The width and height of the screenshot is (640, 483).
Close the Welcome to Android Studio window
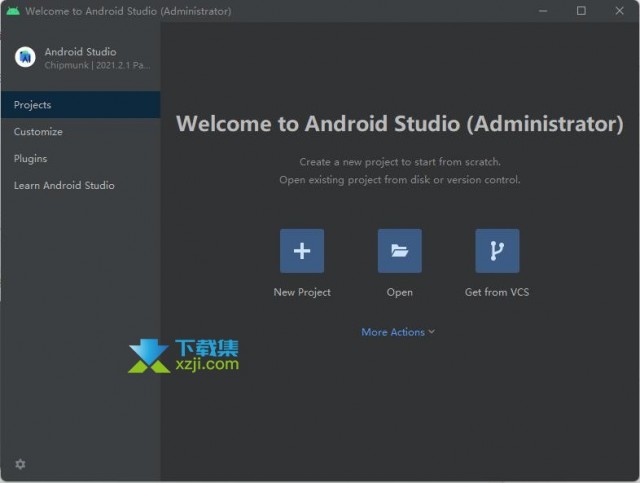click(619, 11)
